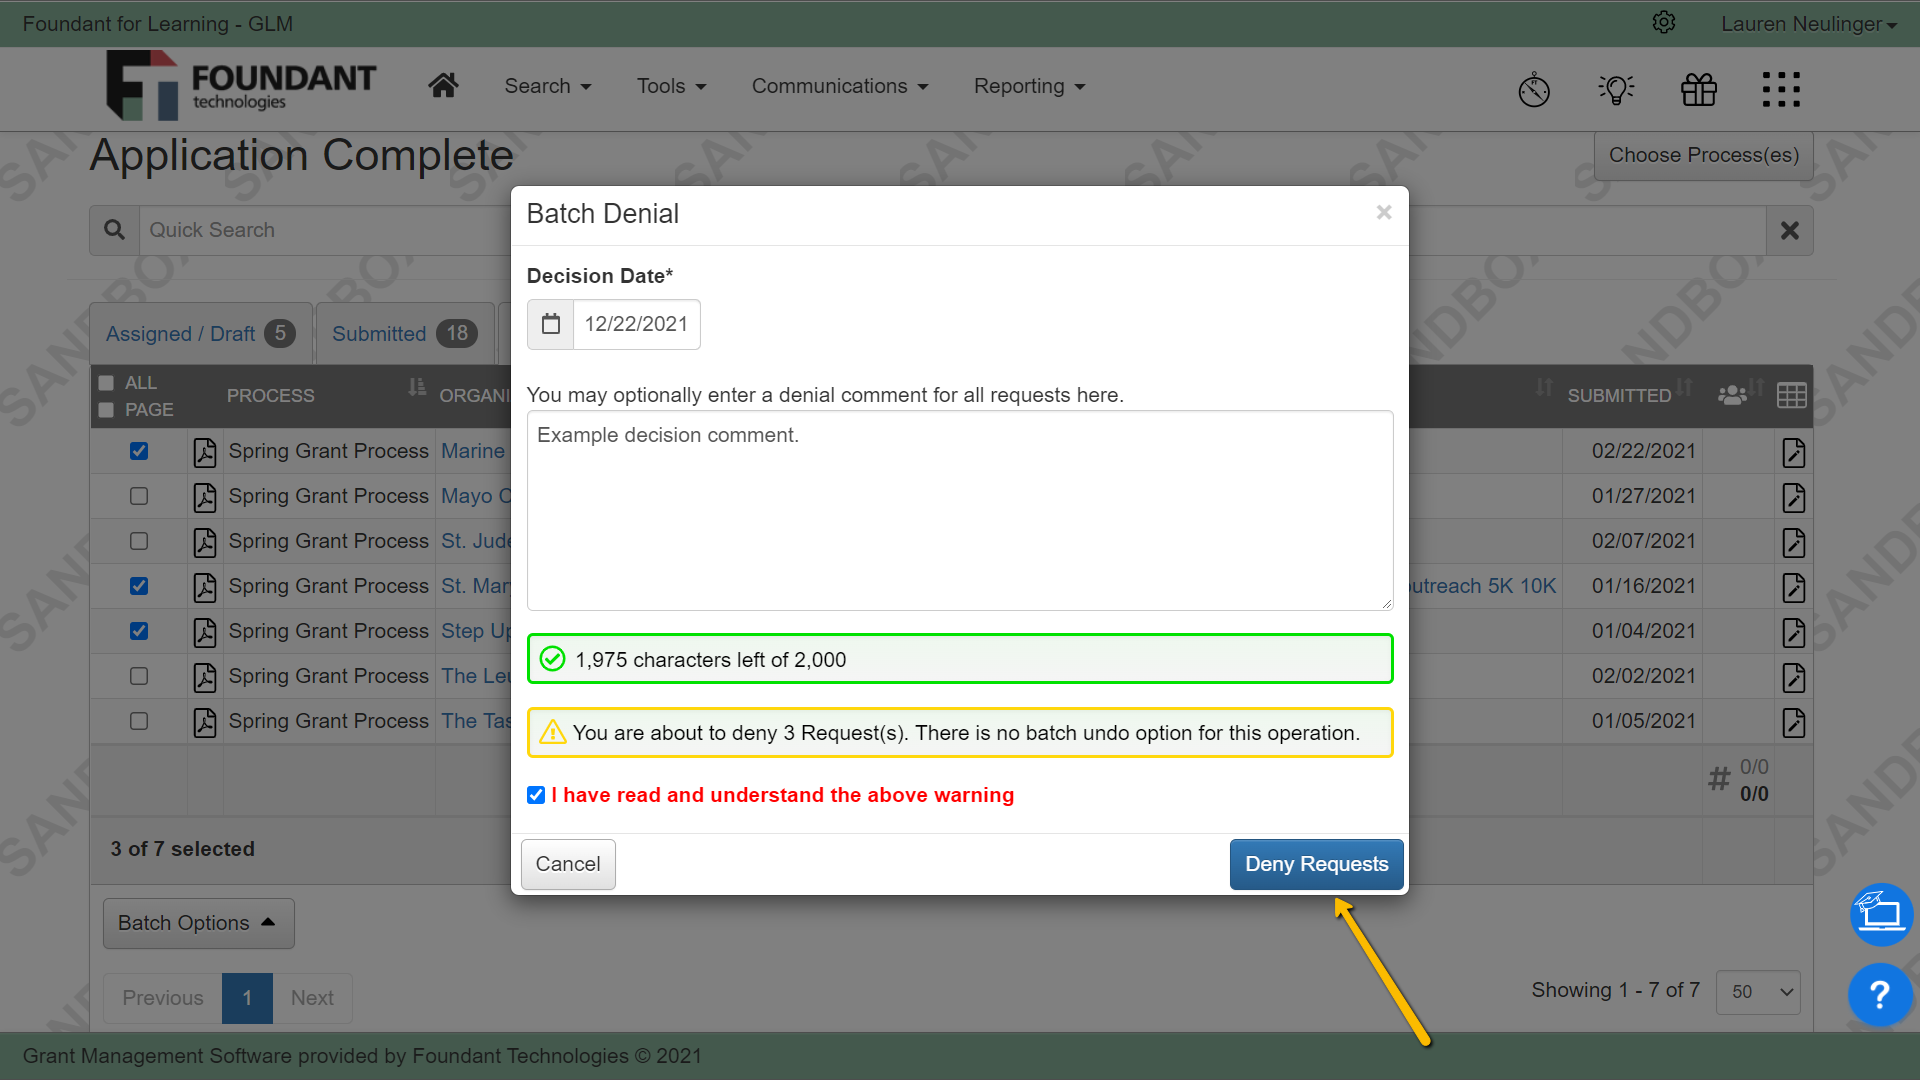This screenshot has width=1920, height=1080.
Task: Click the Home icon in the navigation
Action: pyautogui.click(x=443, y=85)
